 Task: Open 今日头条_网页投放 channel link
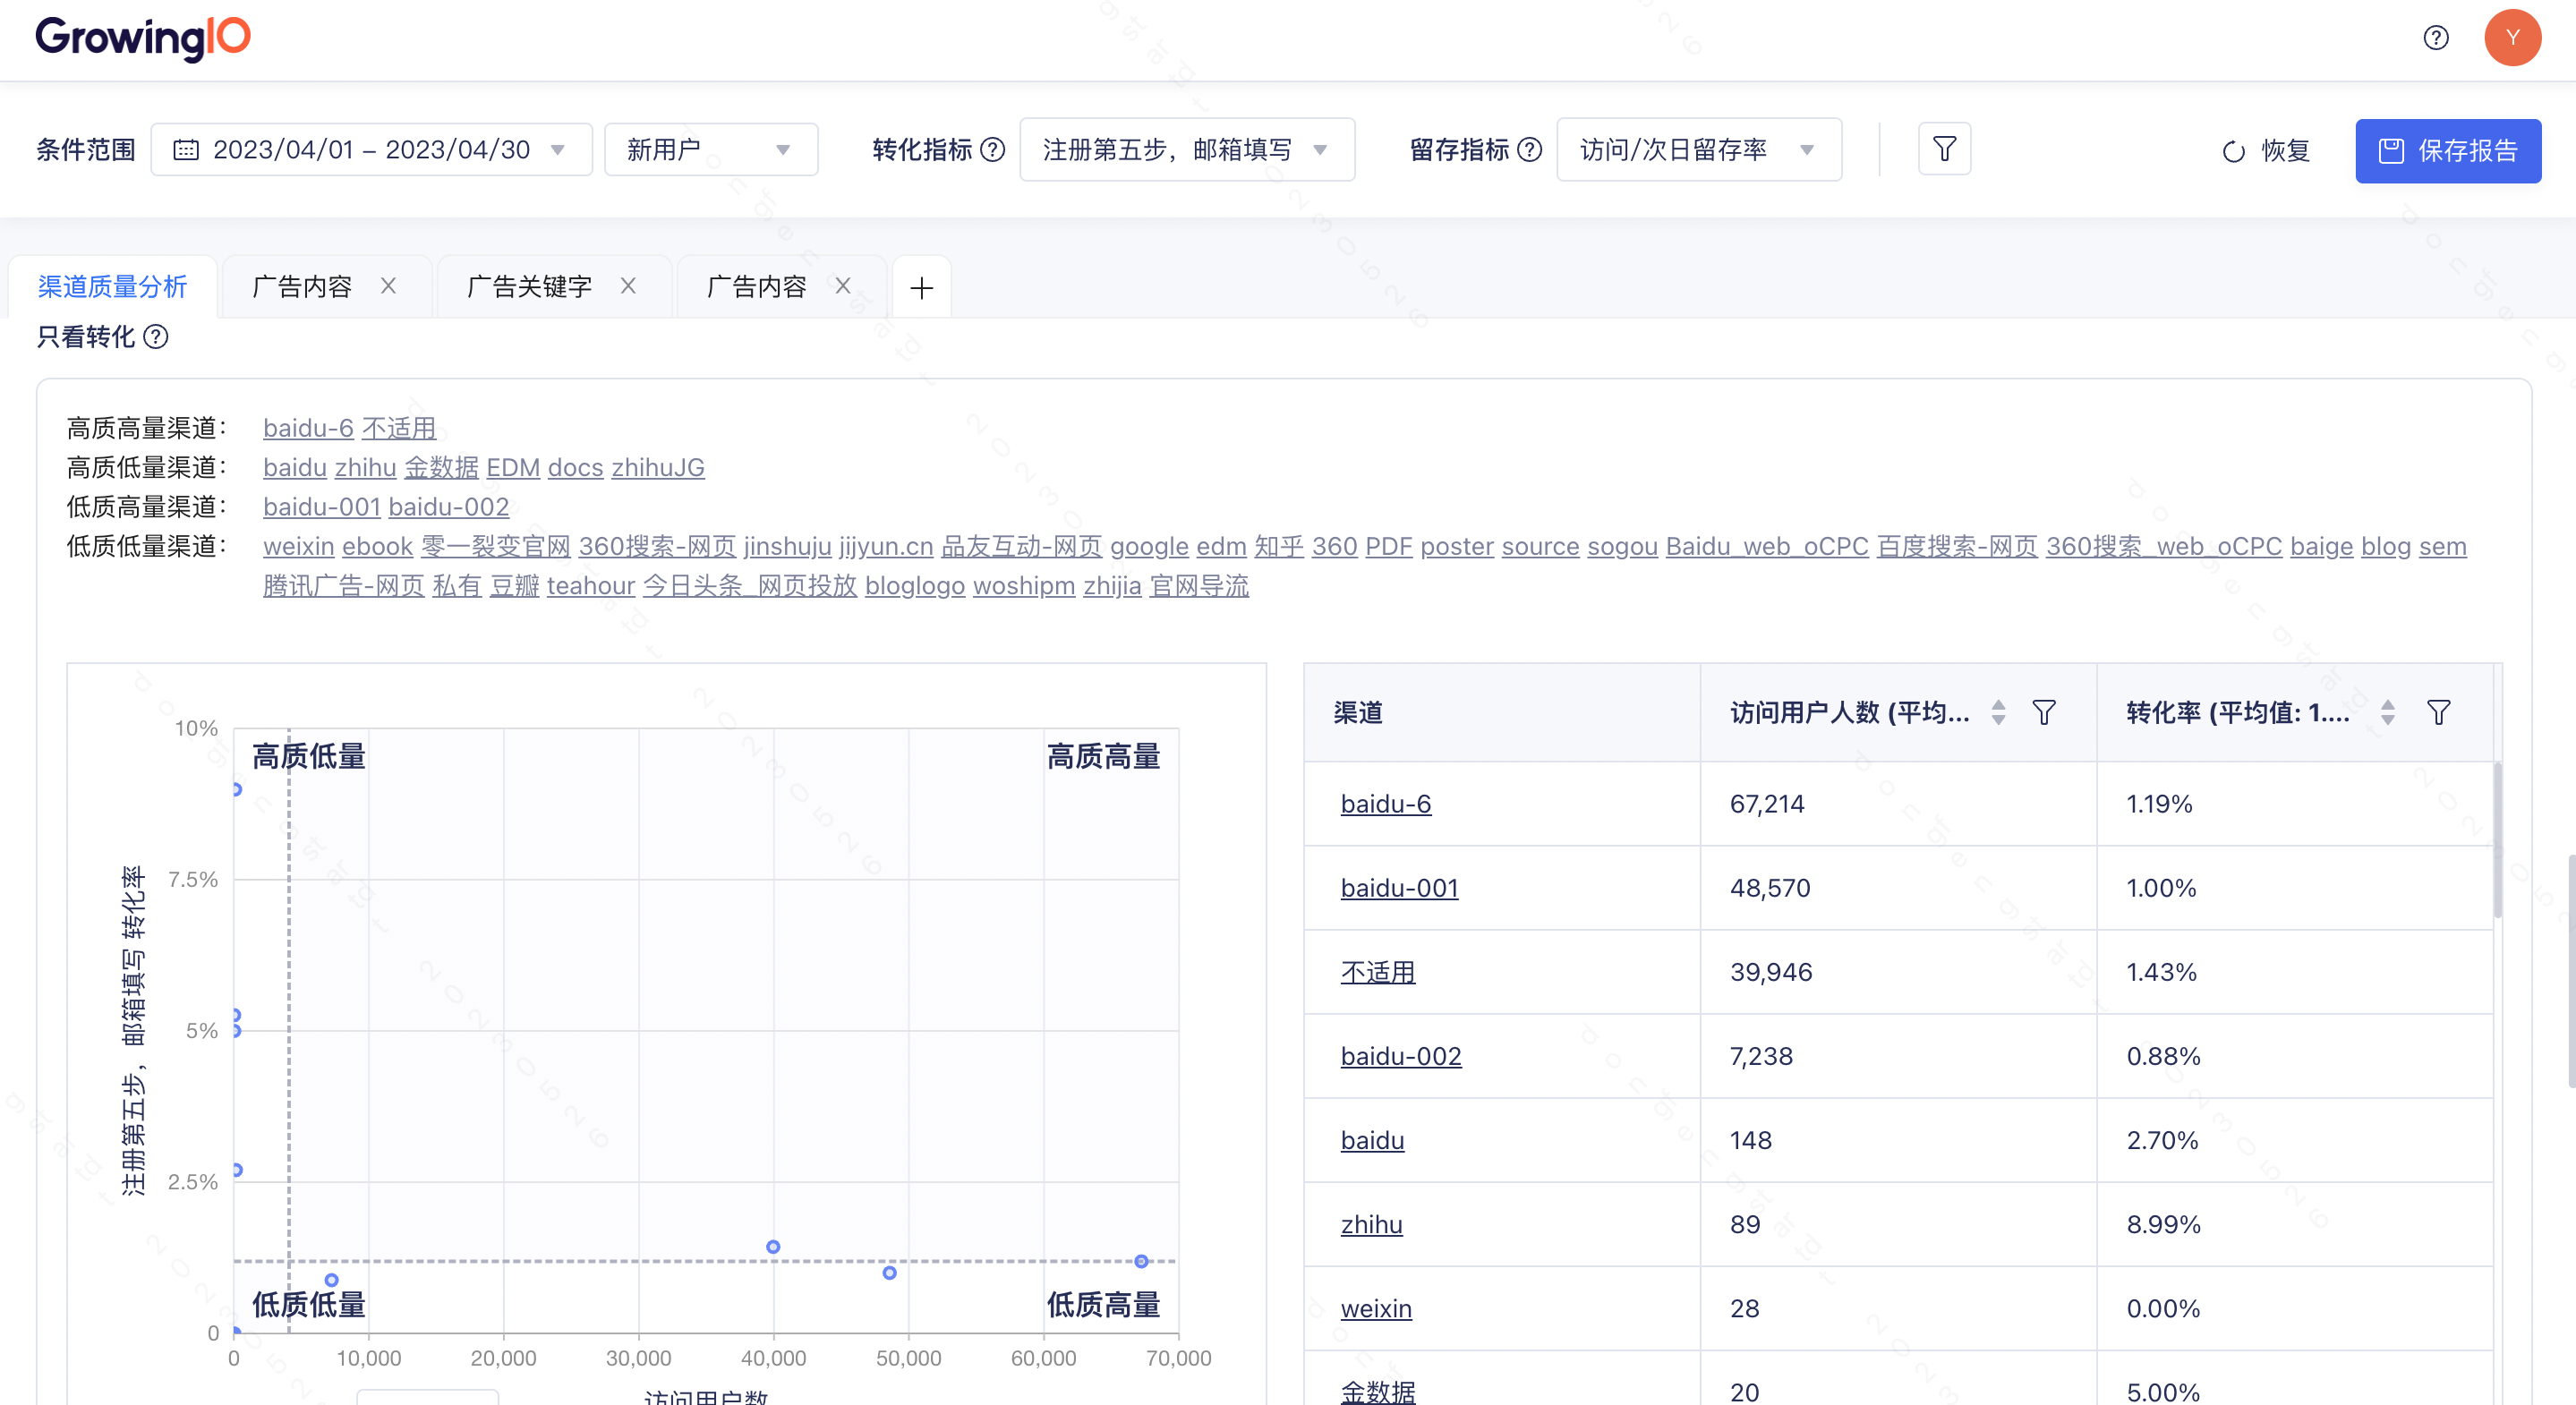[x=750, y=585]
